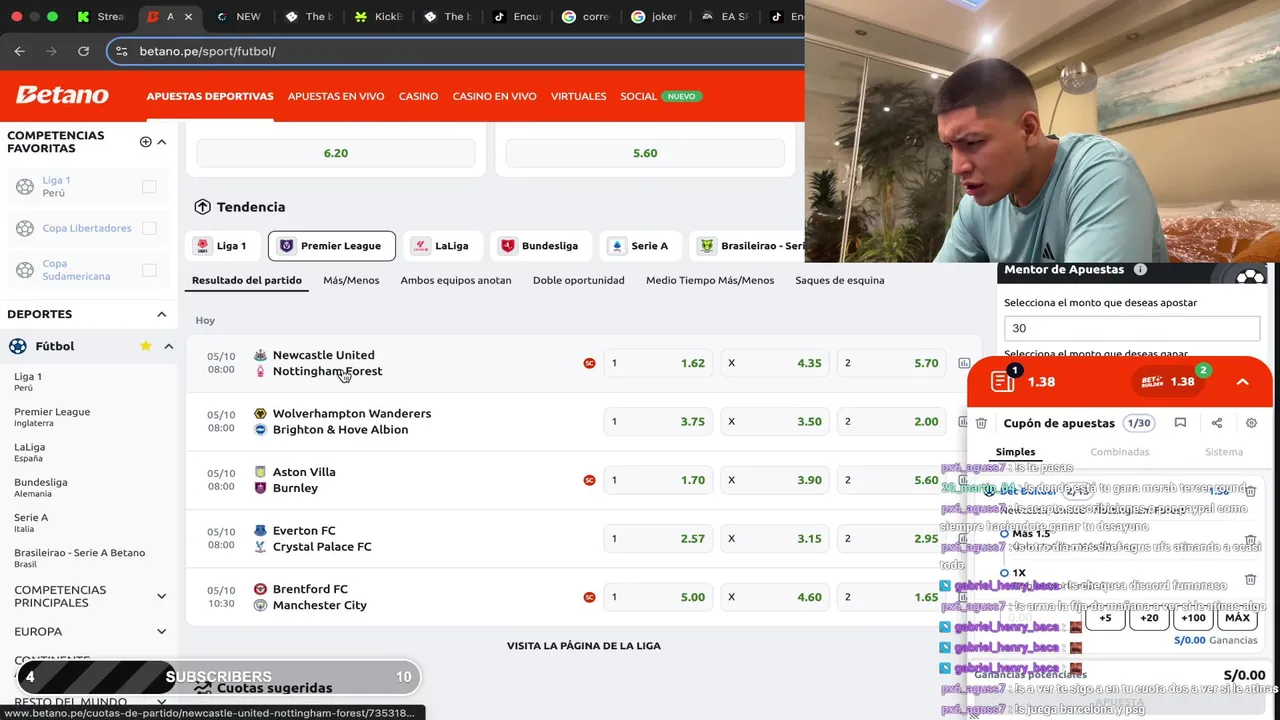
Task: Tick the Copa Libertadores checkbox
Action: click(x=149, y=228)
